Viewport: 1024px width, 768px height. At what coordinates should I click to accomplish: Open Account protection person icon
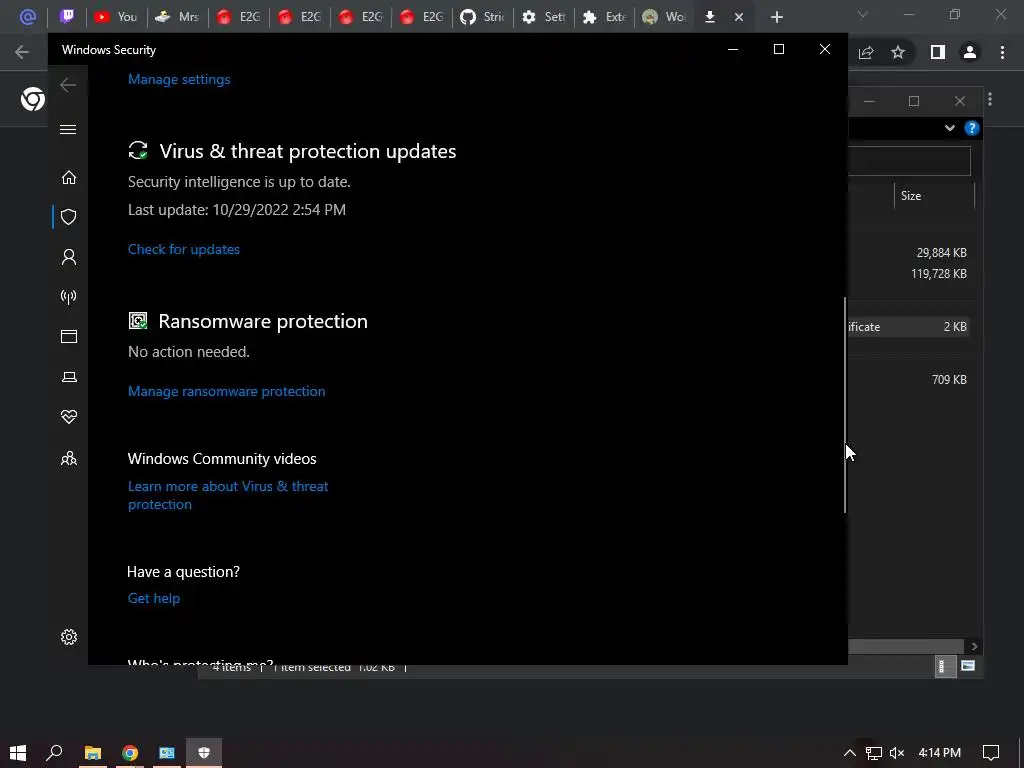click(x=69, y=257)
